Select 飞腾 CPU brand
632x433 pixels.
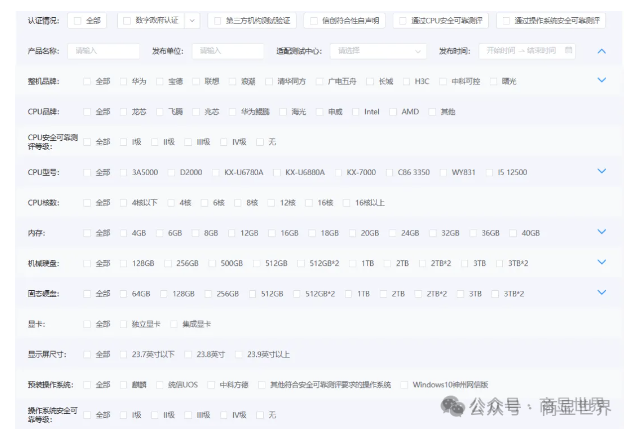click(x=160, y=112)
